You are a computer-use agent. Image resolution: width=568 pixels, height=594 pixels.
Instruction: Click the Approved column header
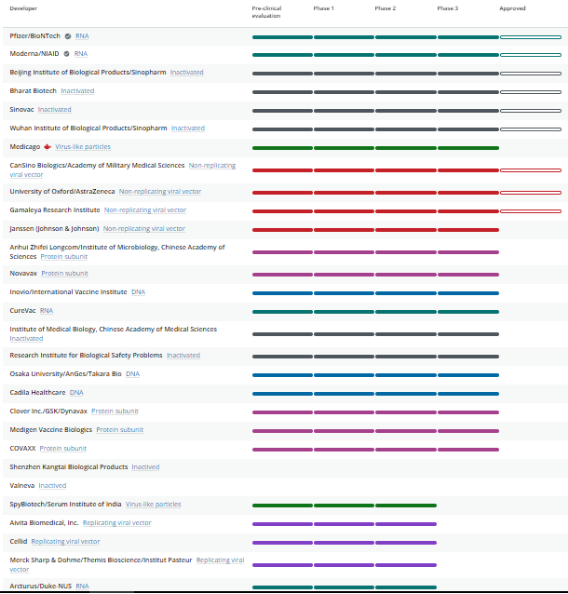[x=512, y=8]
